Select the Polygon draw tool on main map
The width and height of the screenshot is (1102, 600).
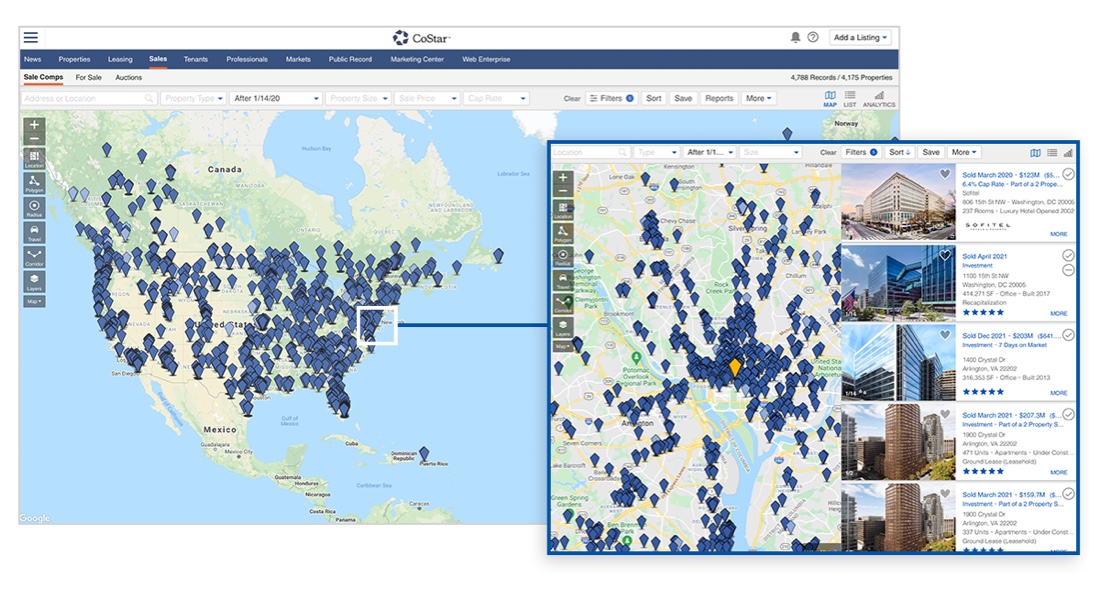[x=35, y=182]
